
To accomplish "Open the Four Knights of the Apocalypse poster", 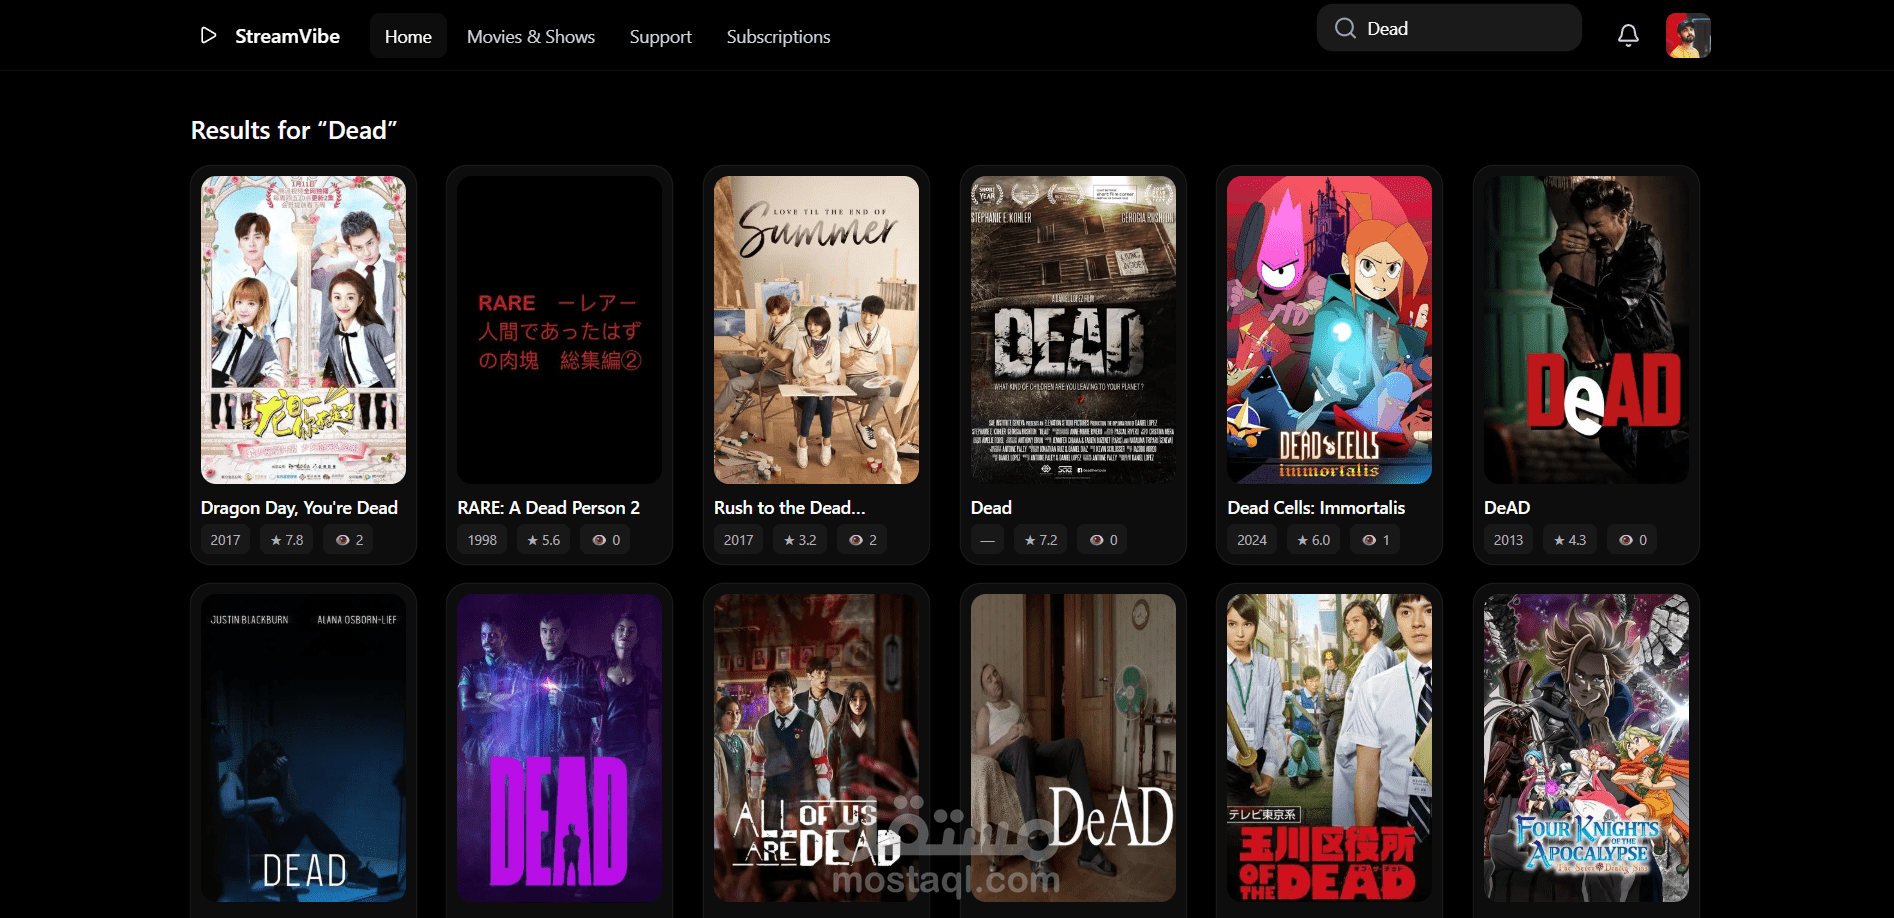I will click(1586, 748).
